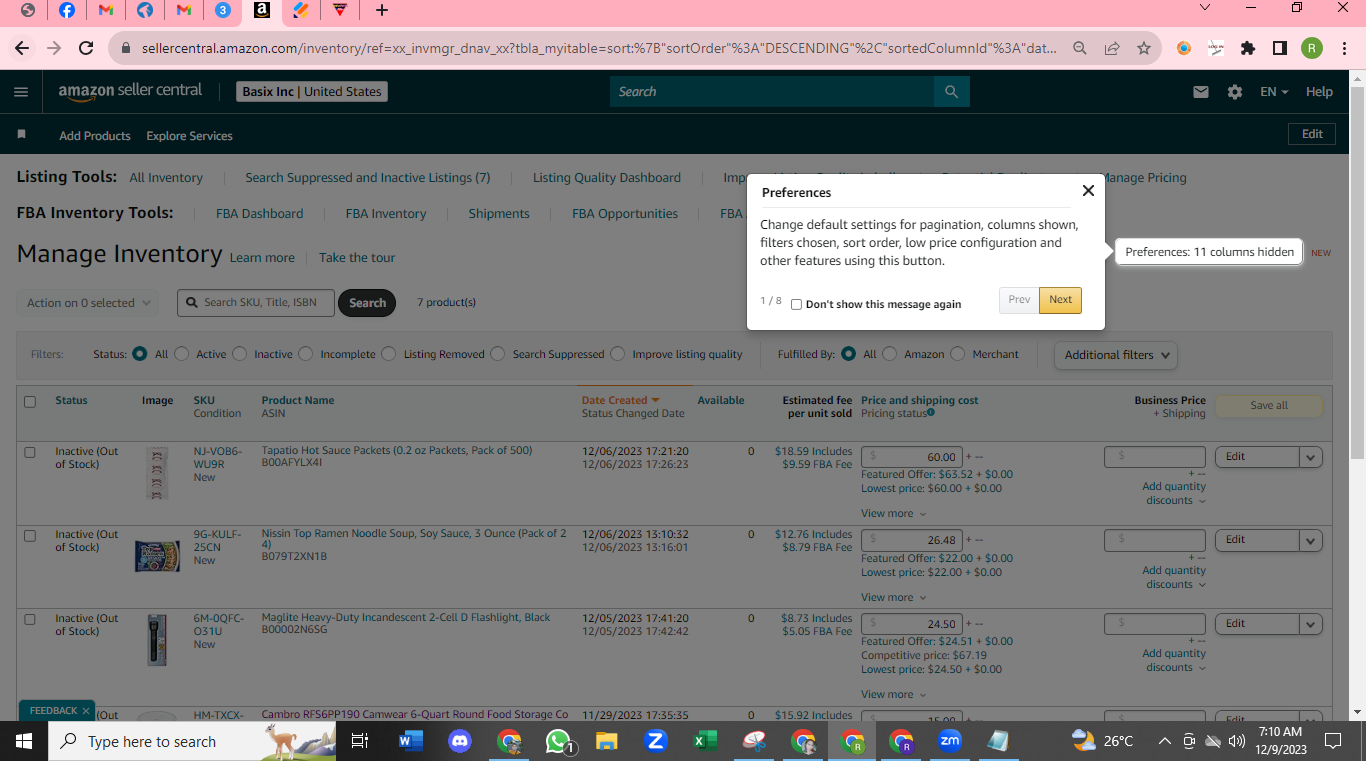Click the Search button beside SKU field

click(367, 303)
